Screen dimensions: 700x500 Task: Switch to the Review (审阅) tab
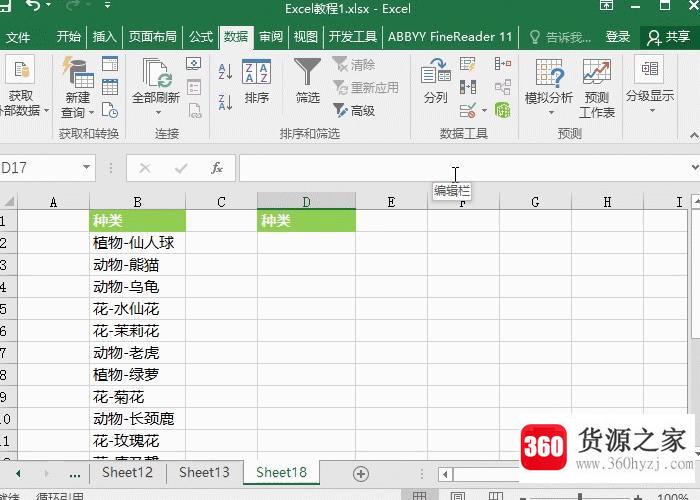coord(271,37)
